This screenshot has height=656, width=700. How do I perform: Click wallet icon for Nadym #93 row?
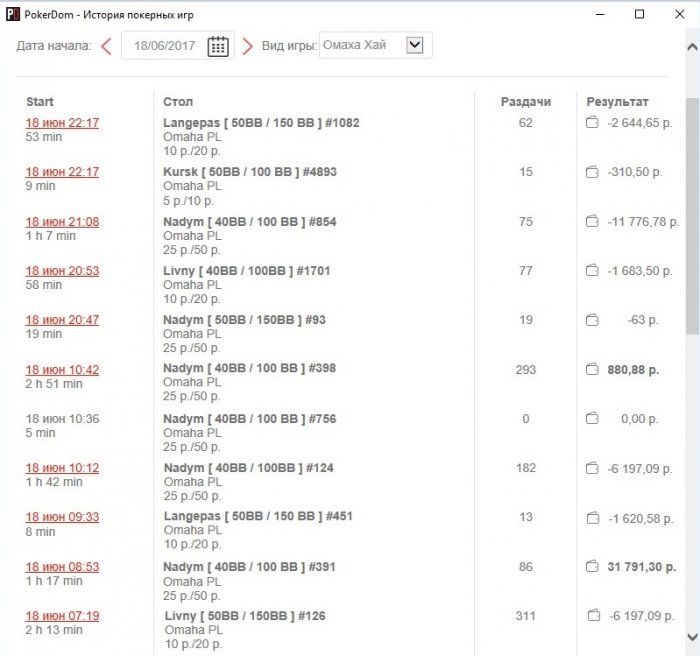(x=592, y=320)
